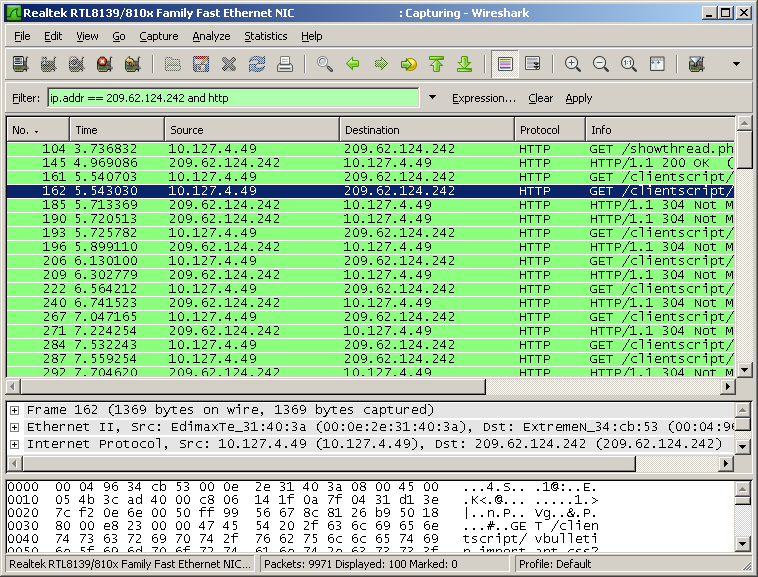
Task: Open the capture interfaces list icon
Action: pyautogui.click(x=20, y=64)
